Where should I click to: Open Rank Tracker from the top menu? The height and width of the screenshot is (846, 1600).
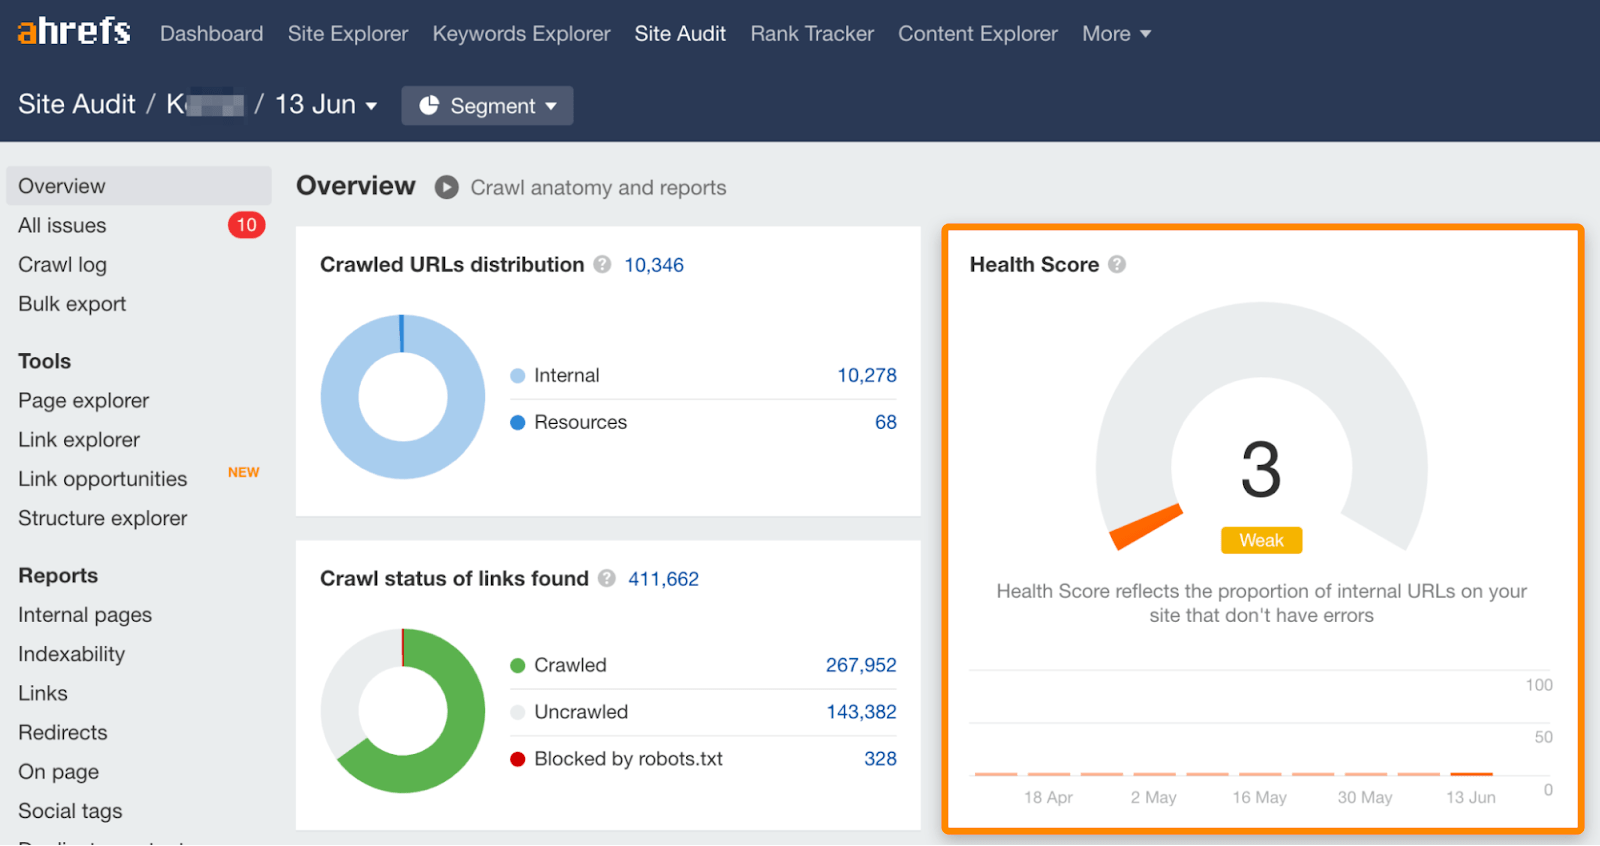(x=812, y=34)
